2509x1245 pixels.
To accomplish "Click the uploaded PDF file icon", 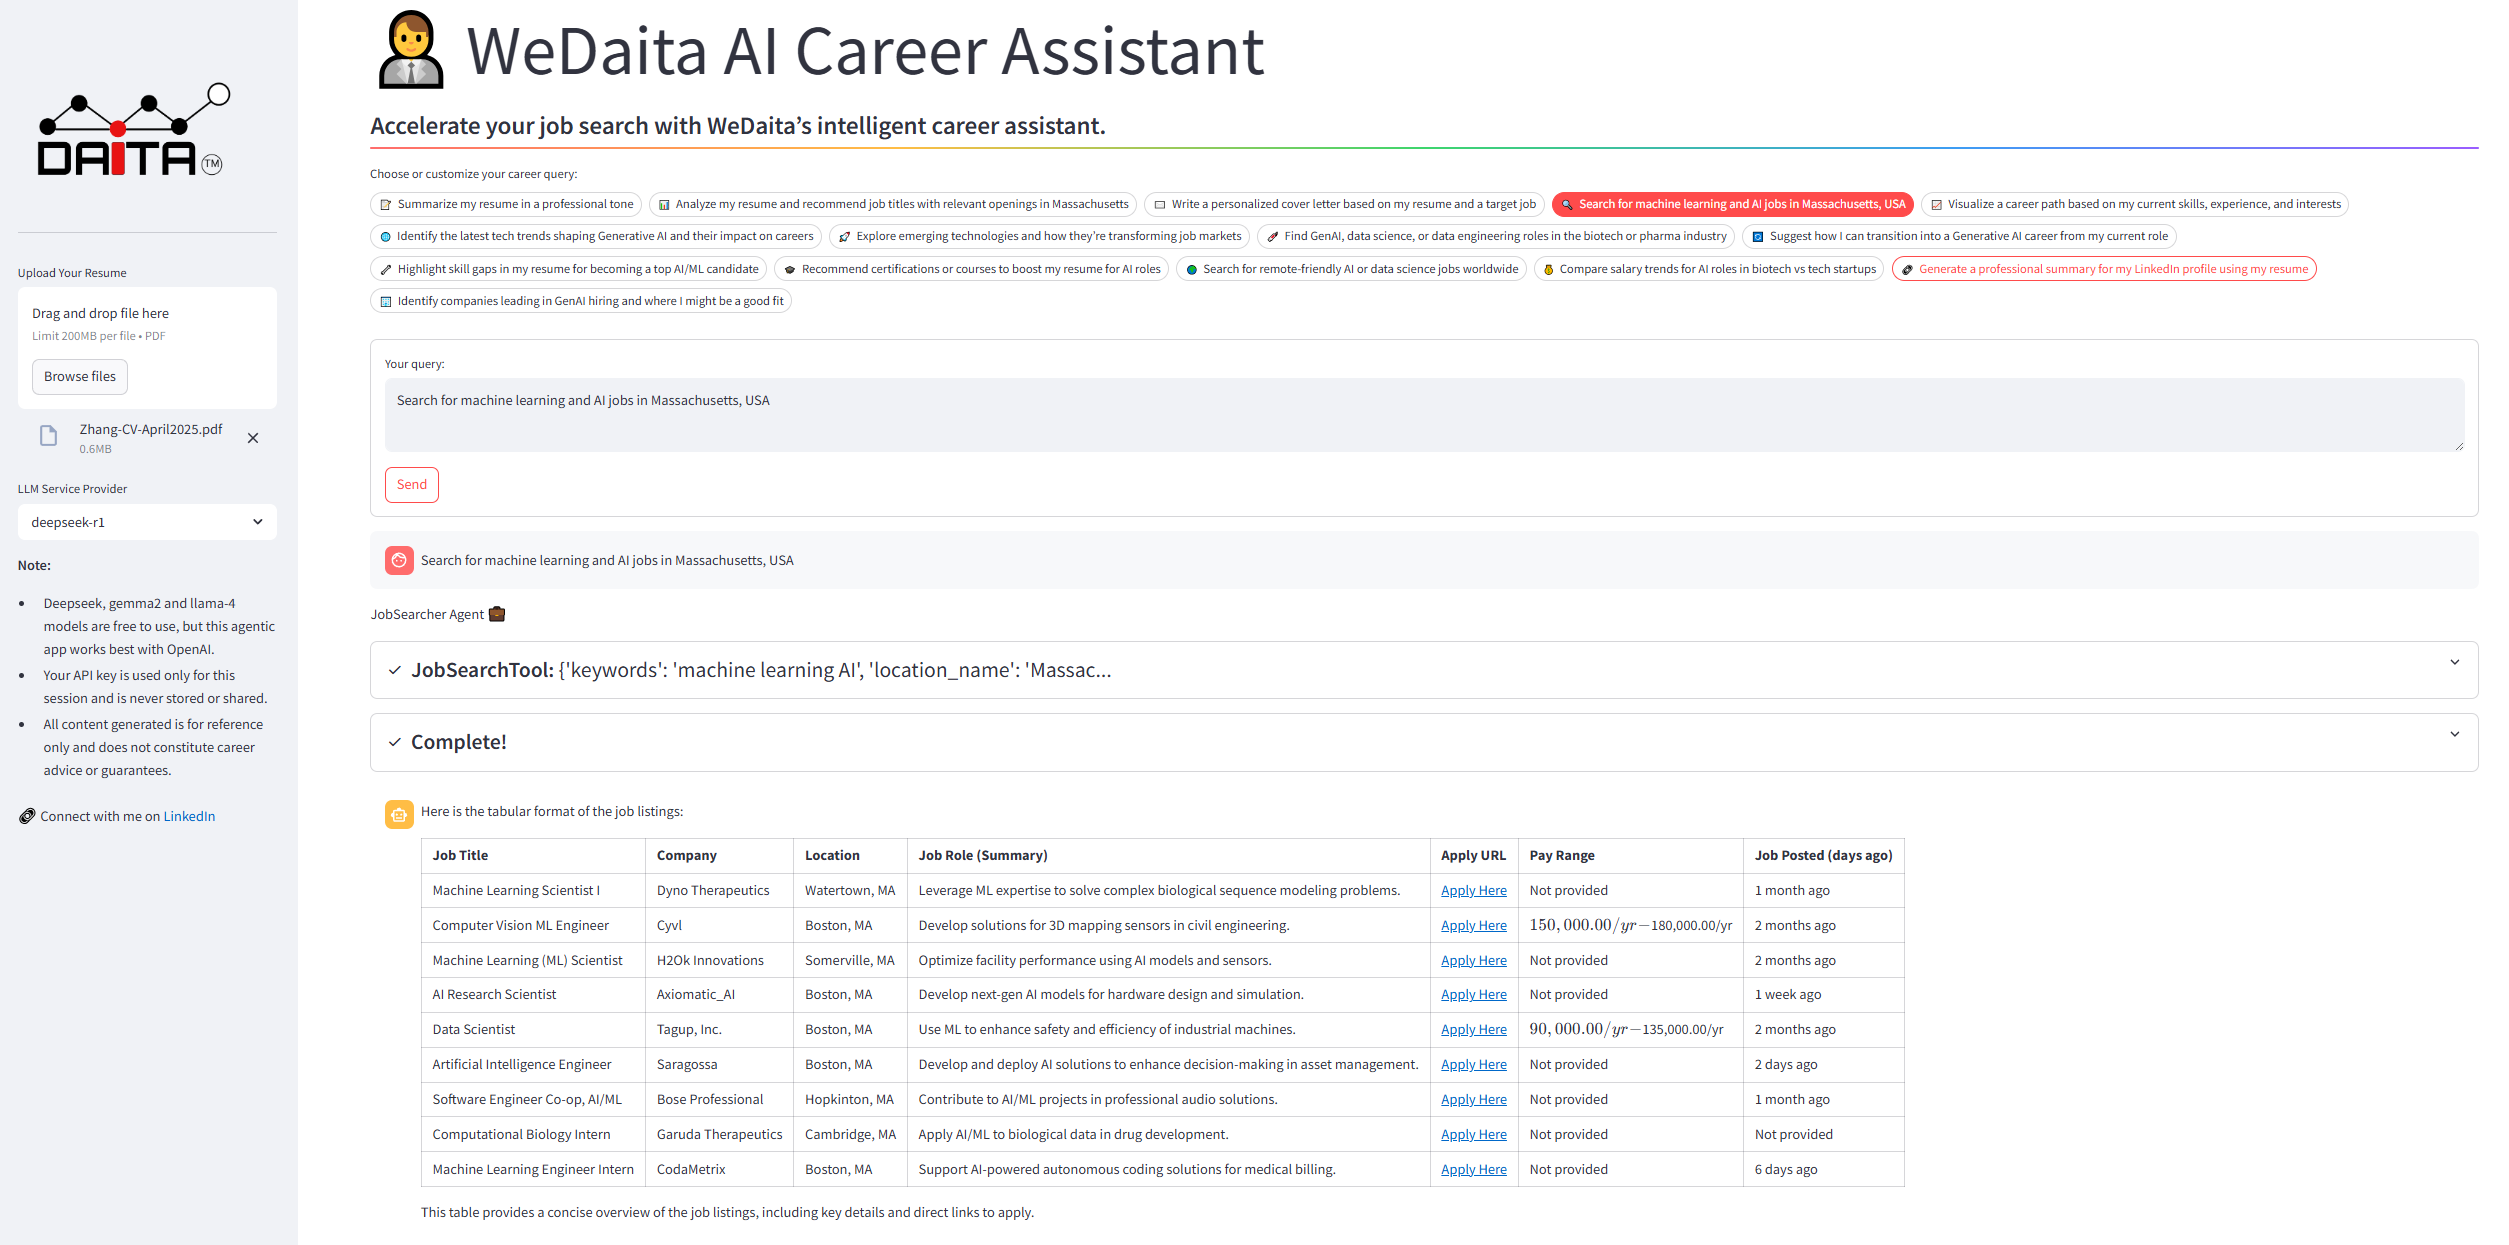I will tap(48, 436).
